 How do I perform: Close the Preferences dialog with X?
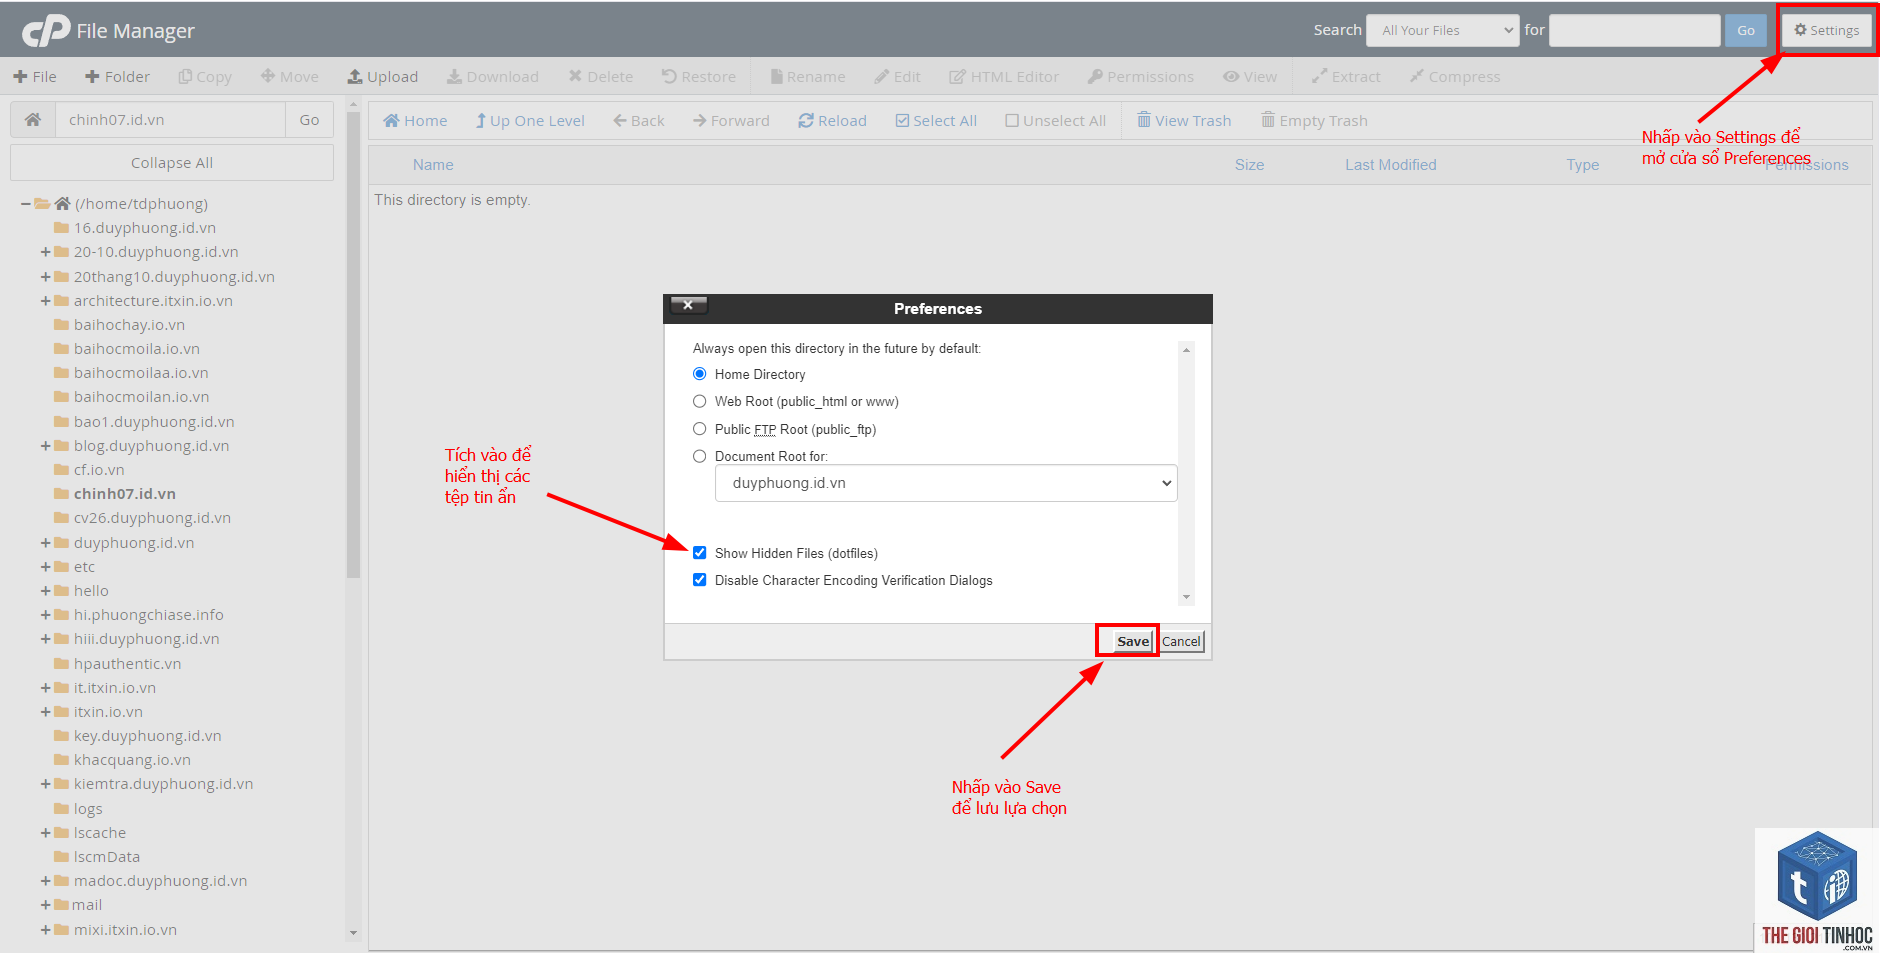pos(688,305)
